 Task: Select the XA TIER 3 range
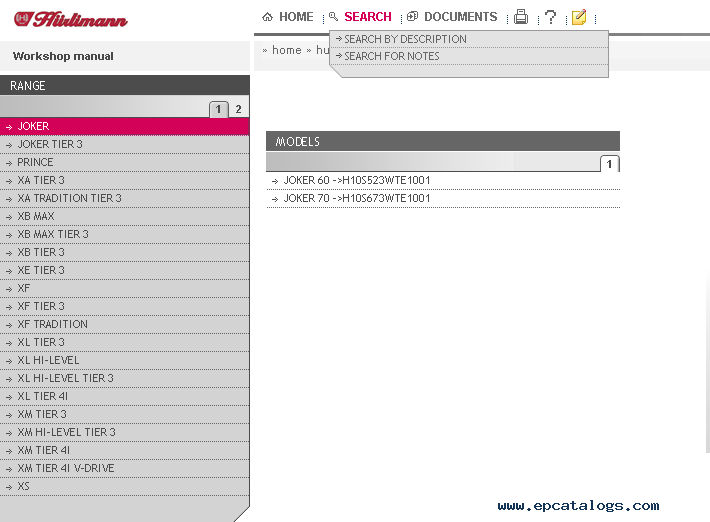125,180
